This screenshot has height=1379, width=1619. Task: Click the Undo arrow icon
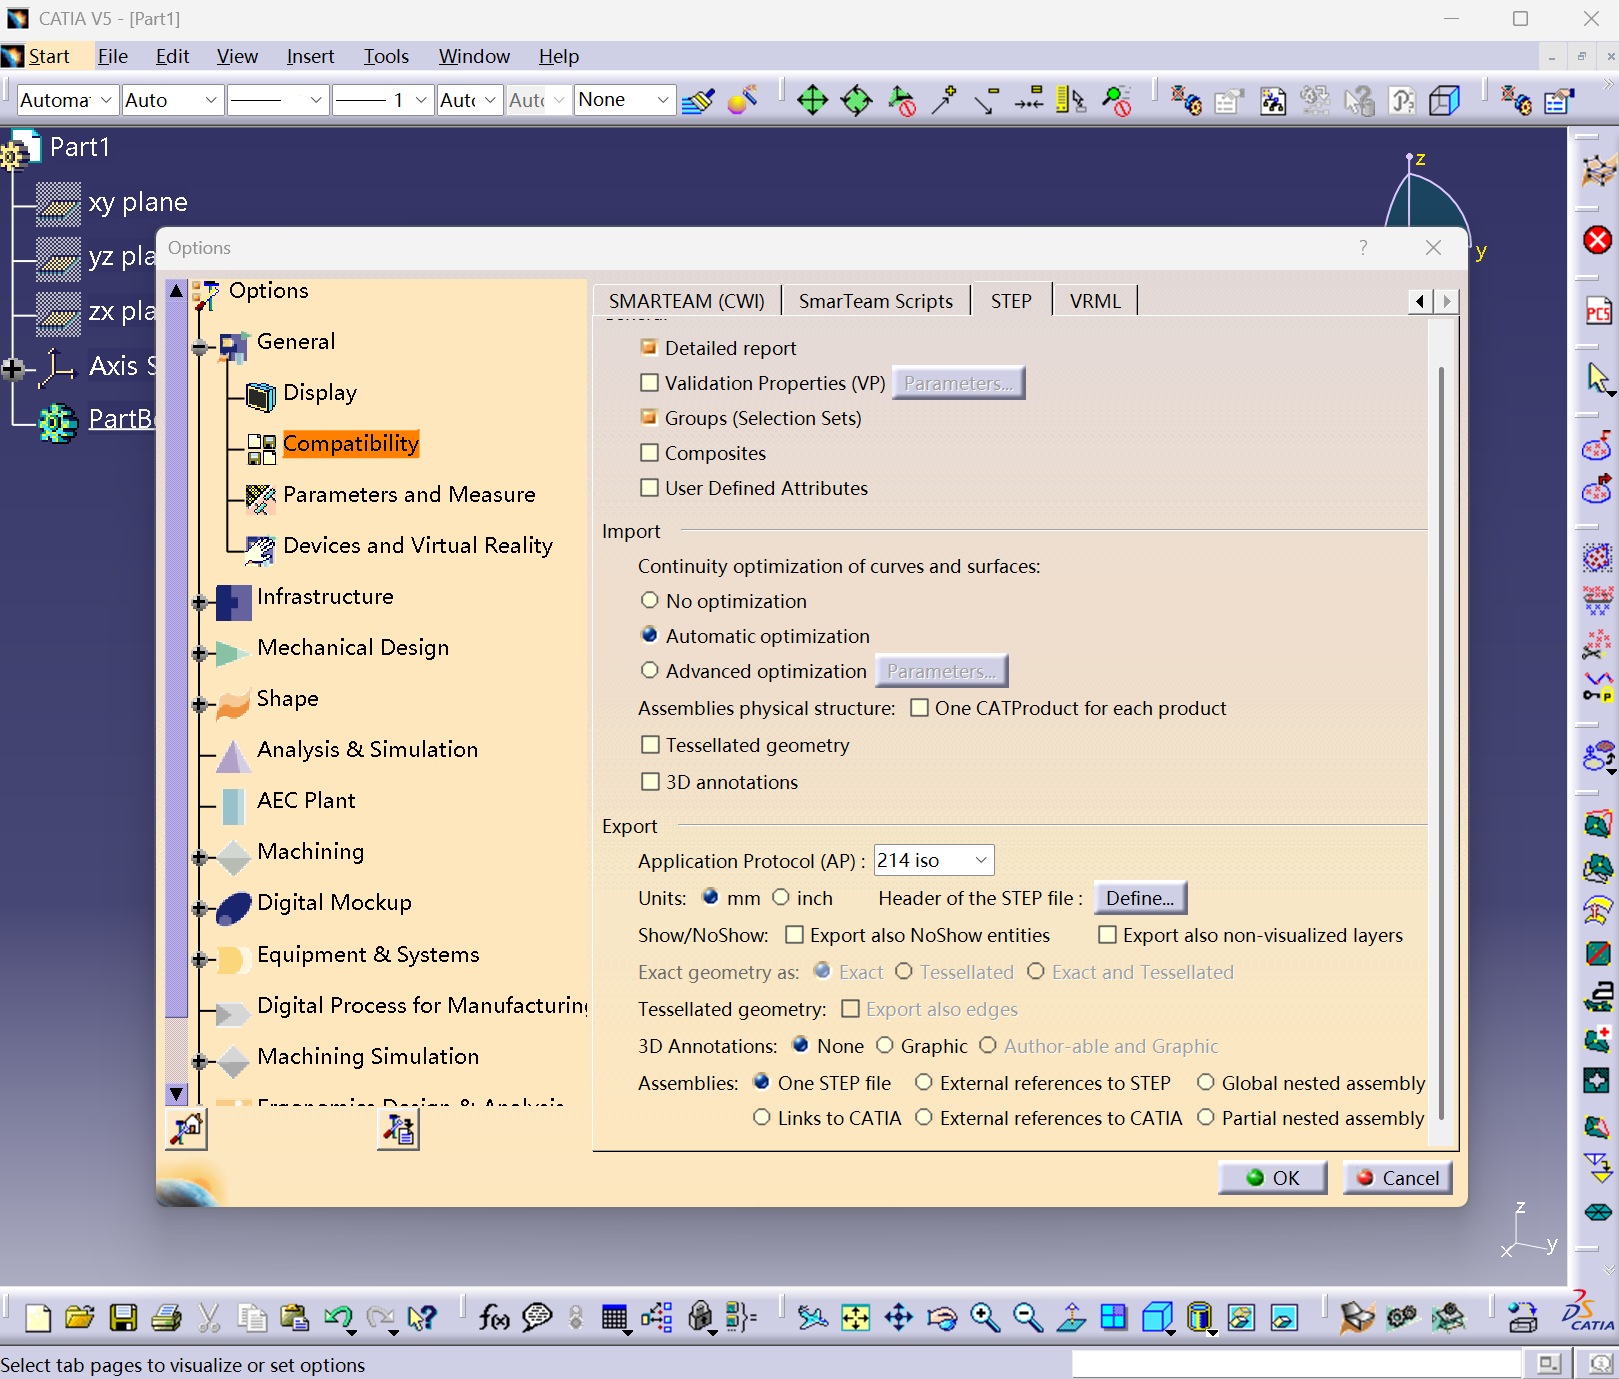point(338,1318)
